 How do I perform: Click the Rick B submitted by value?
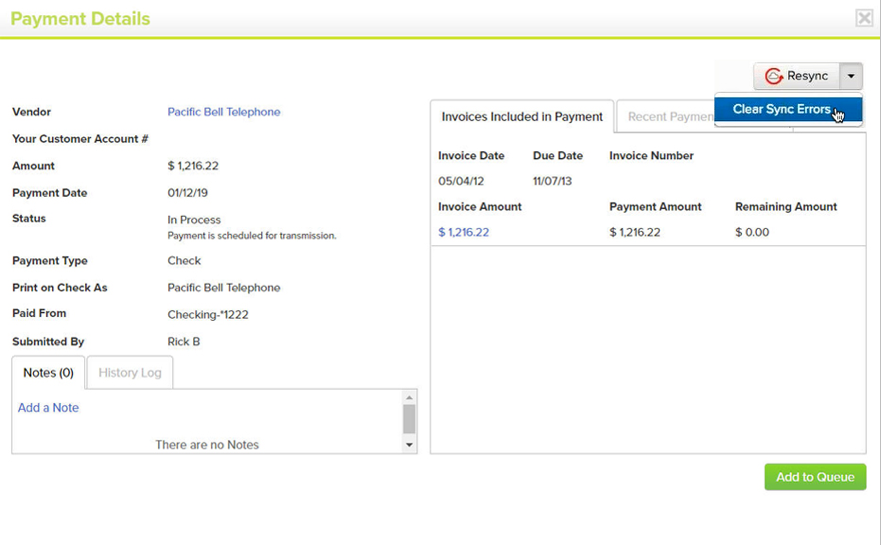[x=184, y=342]
